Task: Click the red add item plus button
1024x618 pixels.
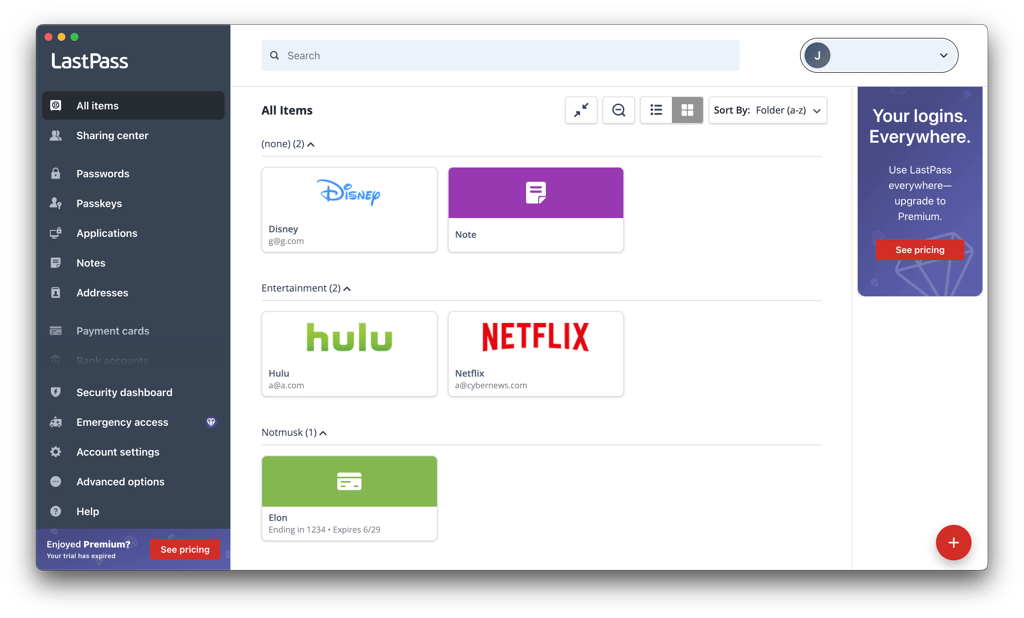Action: [953, 542]
